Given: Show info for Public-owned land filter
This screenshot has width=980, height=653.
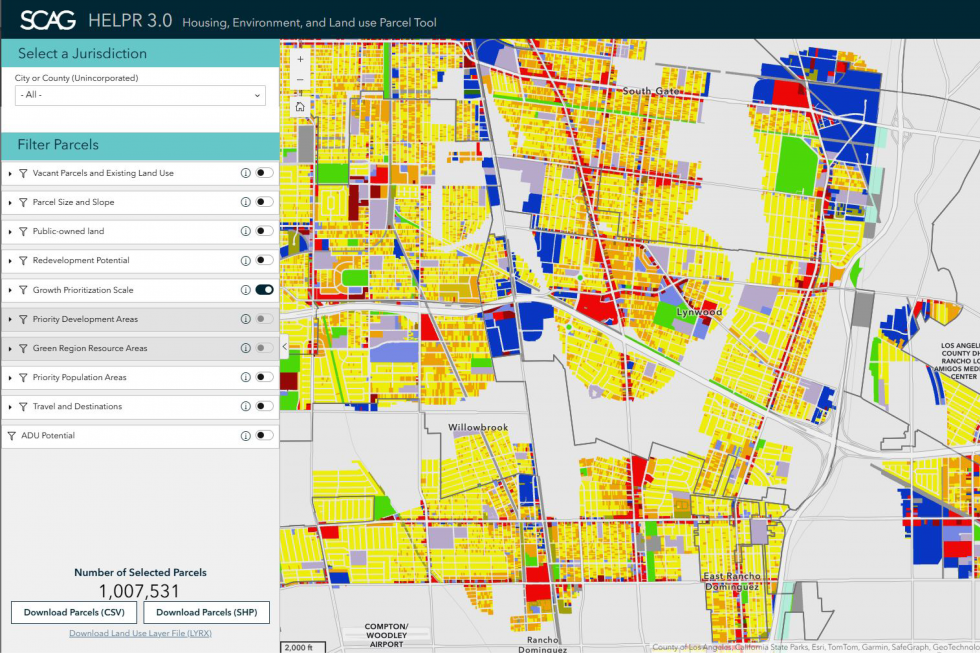Looking at the screenshot, I should tap(245, 231).
